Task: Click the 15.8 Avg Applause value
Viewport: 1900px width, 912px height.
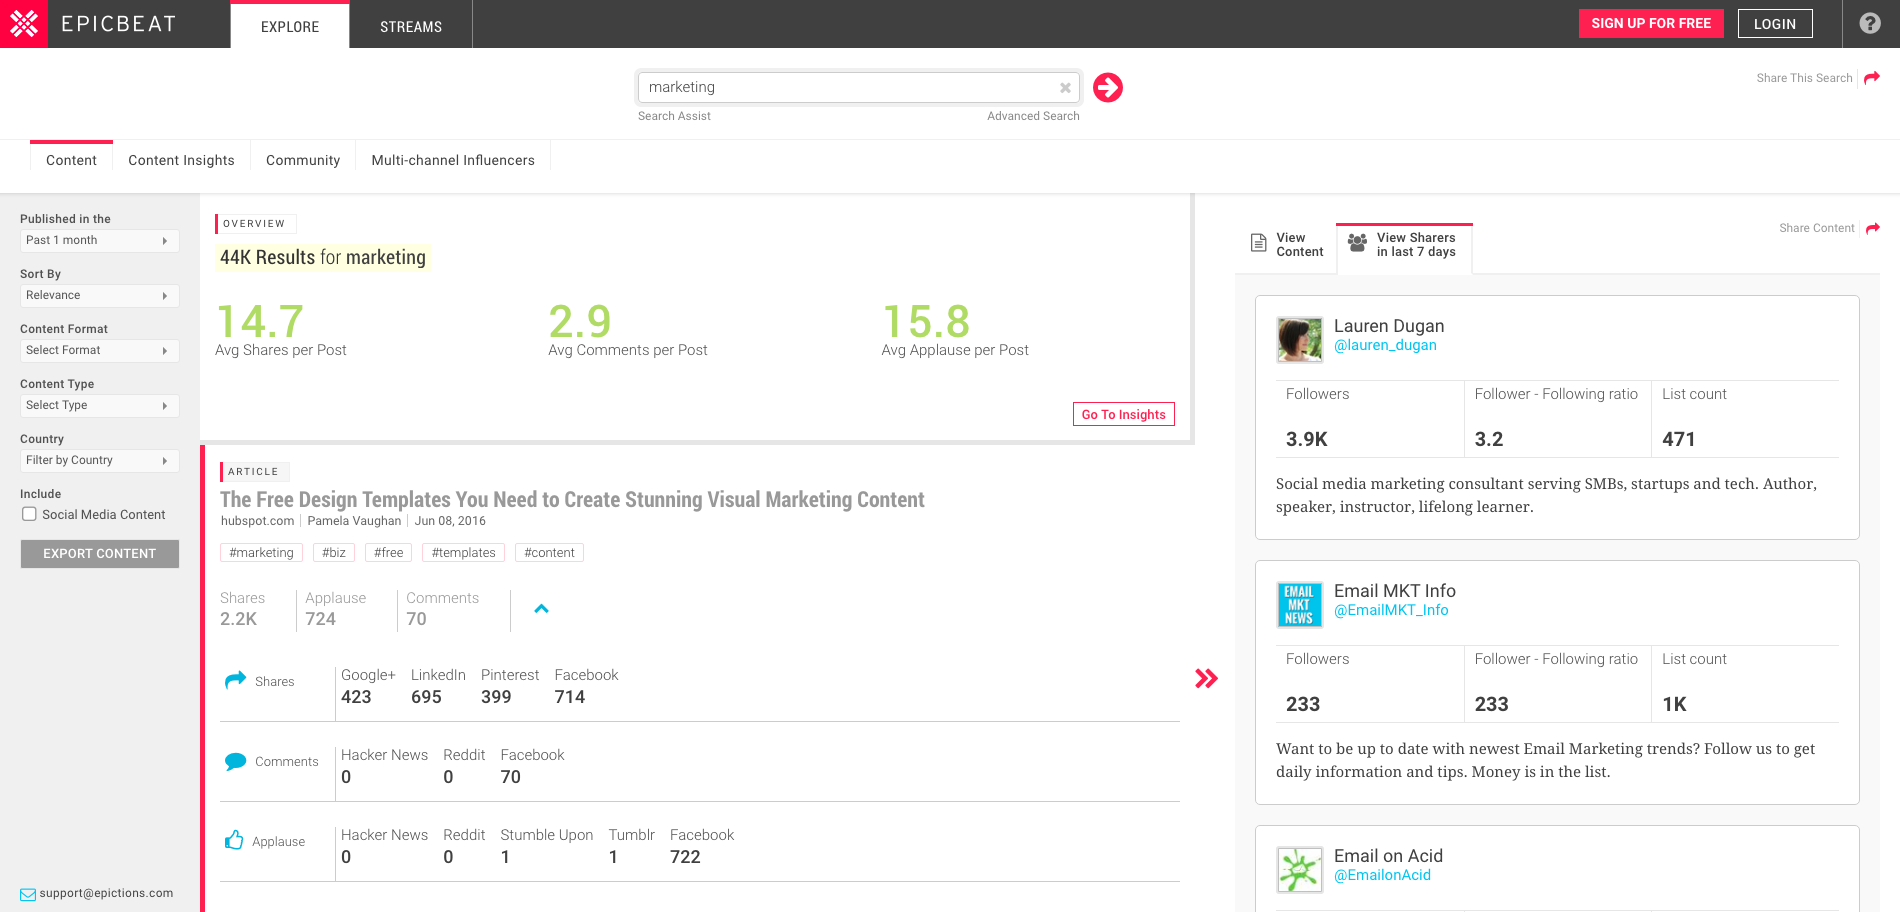Action: point(926,322)
